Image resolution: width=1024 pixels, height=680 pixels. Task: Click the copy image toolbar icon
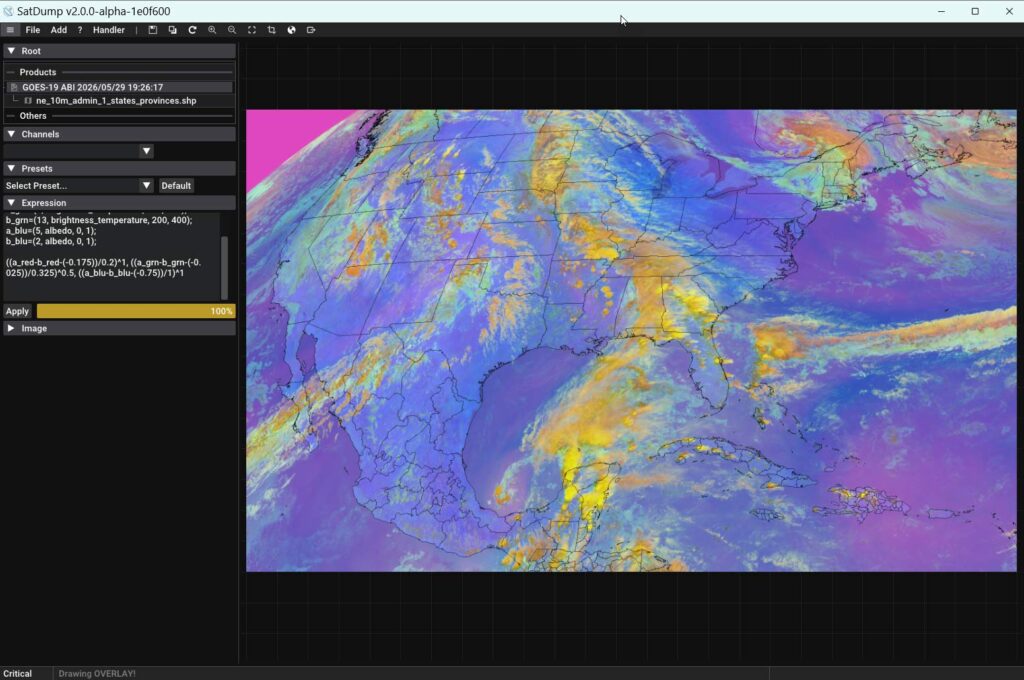(172, 30)
